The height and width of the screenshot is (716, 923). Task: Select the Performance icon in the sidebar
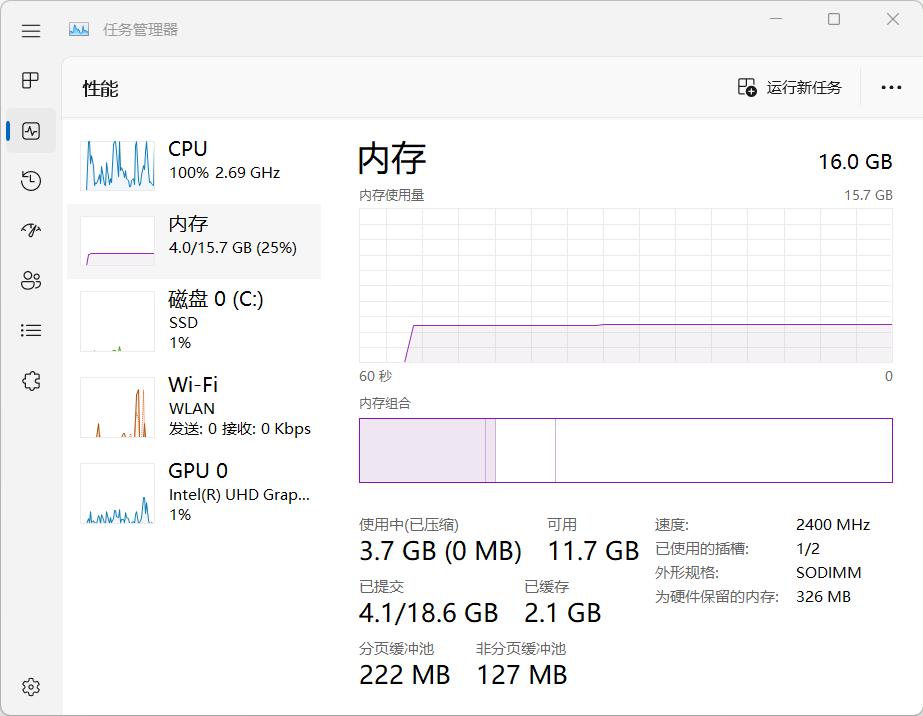click(30, 131)
